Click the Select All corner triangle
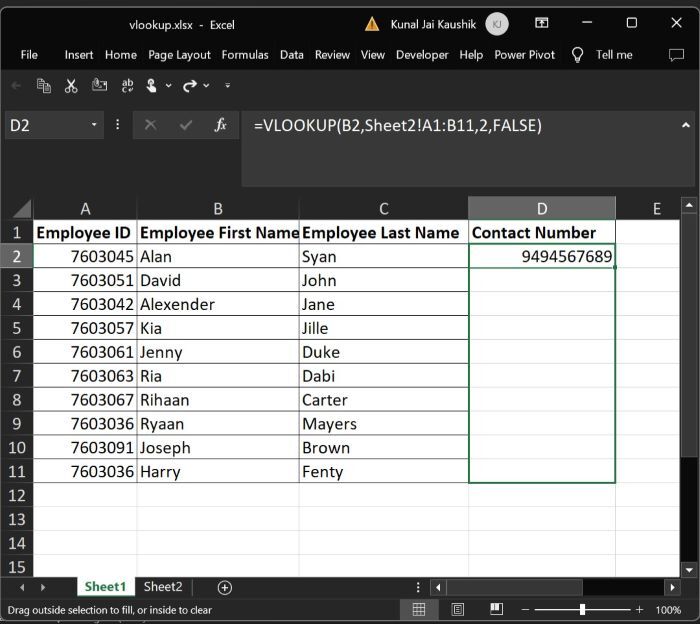Screen dimensions: 700x624 20,208
